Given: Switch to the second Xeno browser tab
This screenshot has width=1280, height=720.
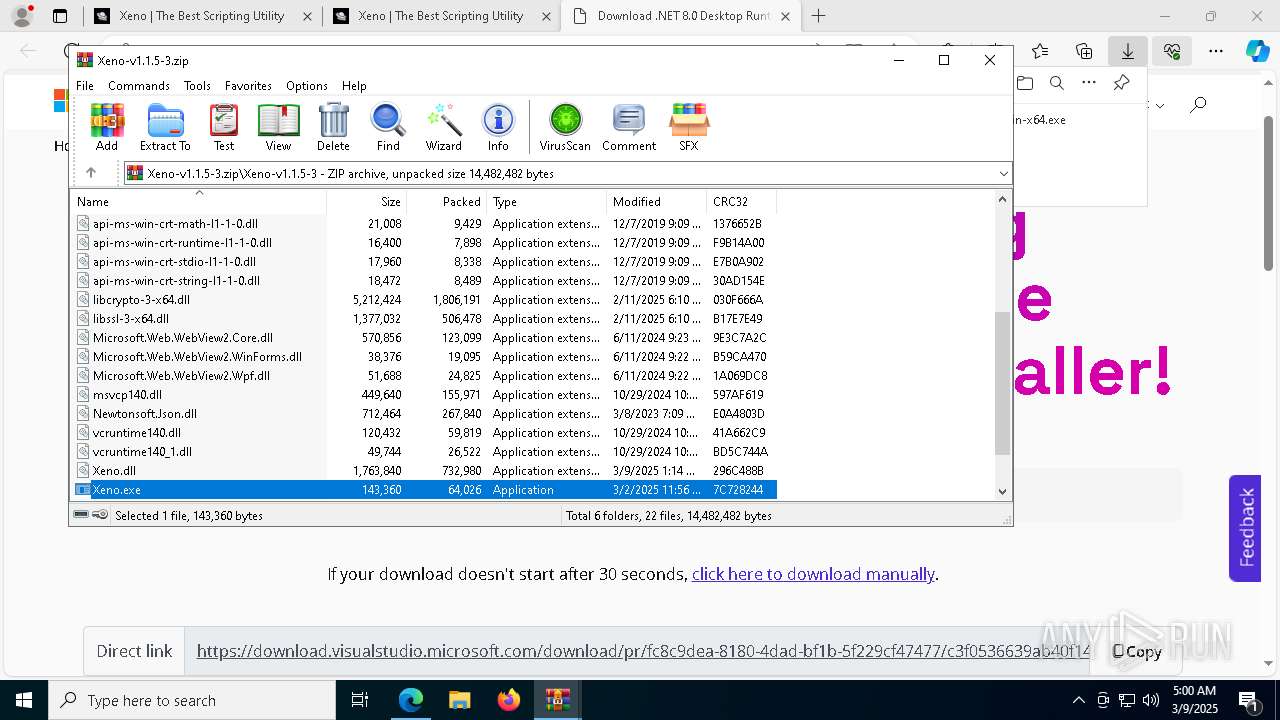Looking at the screenshot, I should tap(441, 16).
